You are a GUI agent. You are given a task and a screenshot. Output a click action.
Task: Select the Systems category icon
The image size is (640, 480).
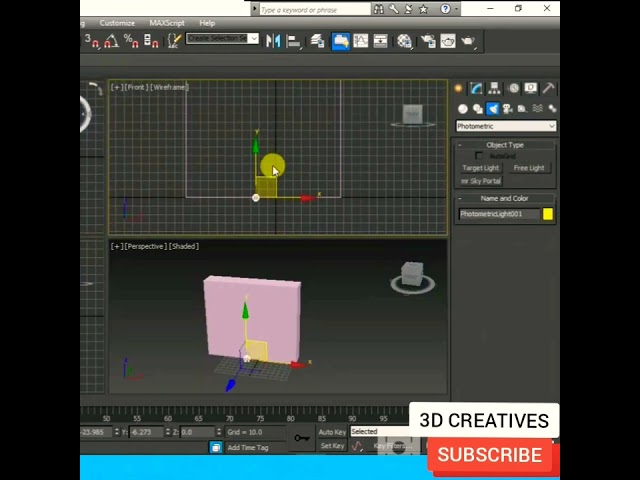552,109
